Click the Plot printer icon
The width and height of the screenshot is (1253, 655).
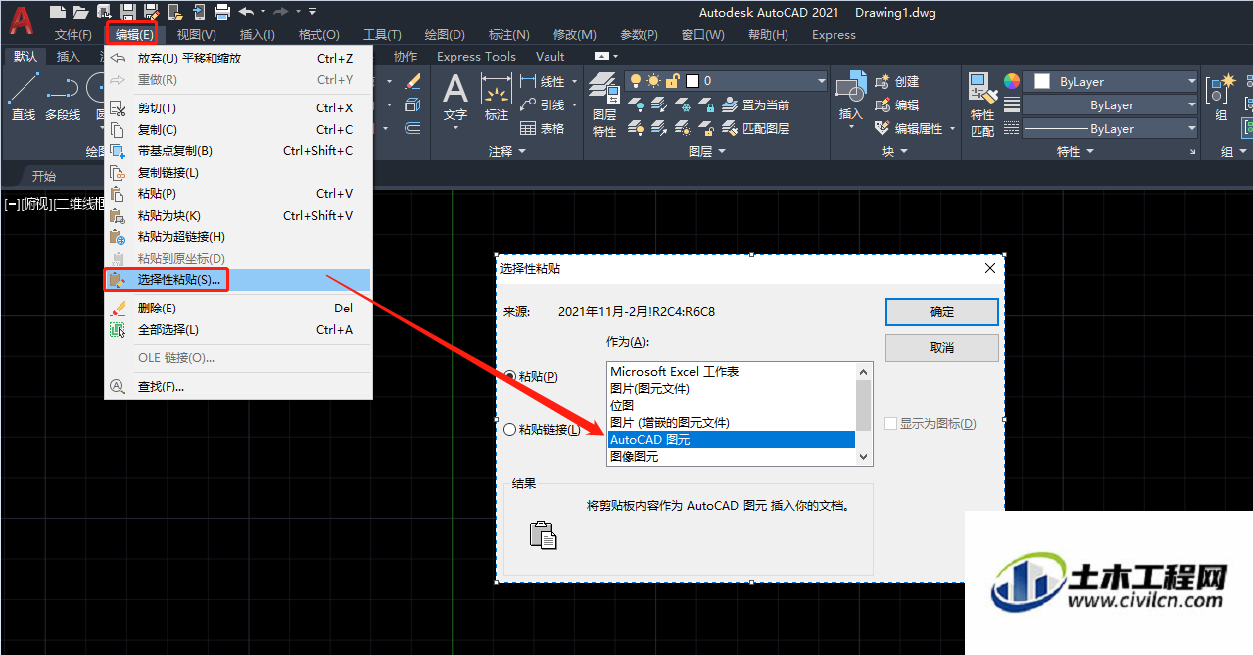point(222,12)
